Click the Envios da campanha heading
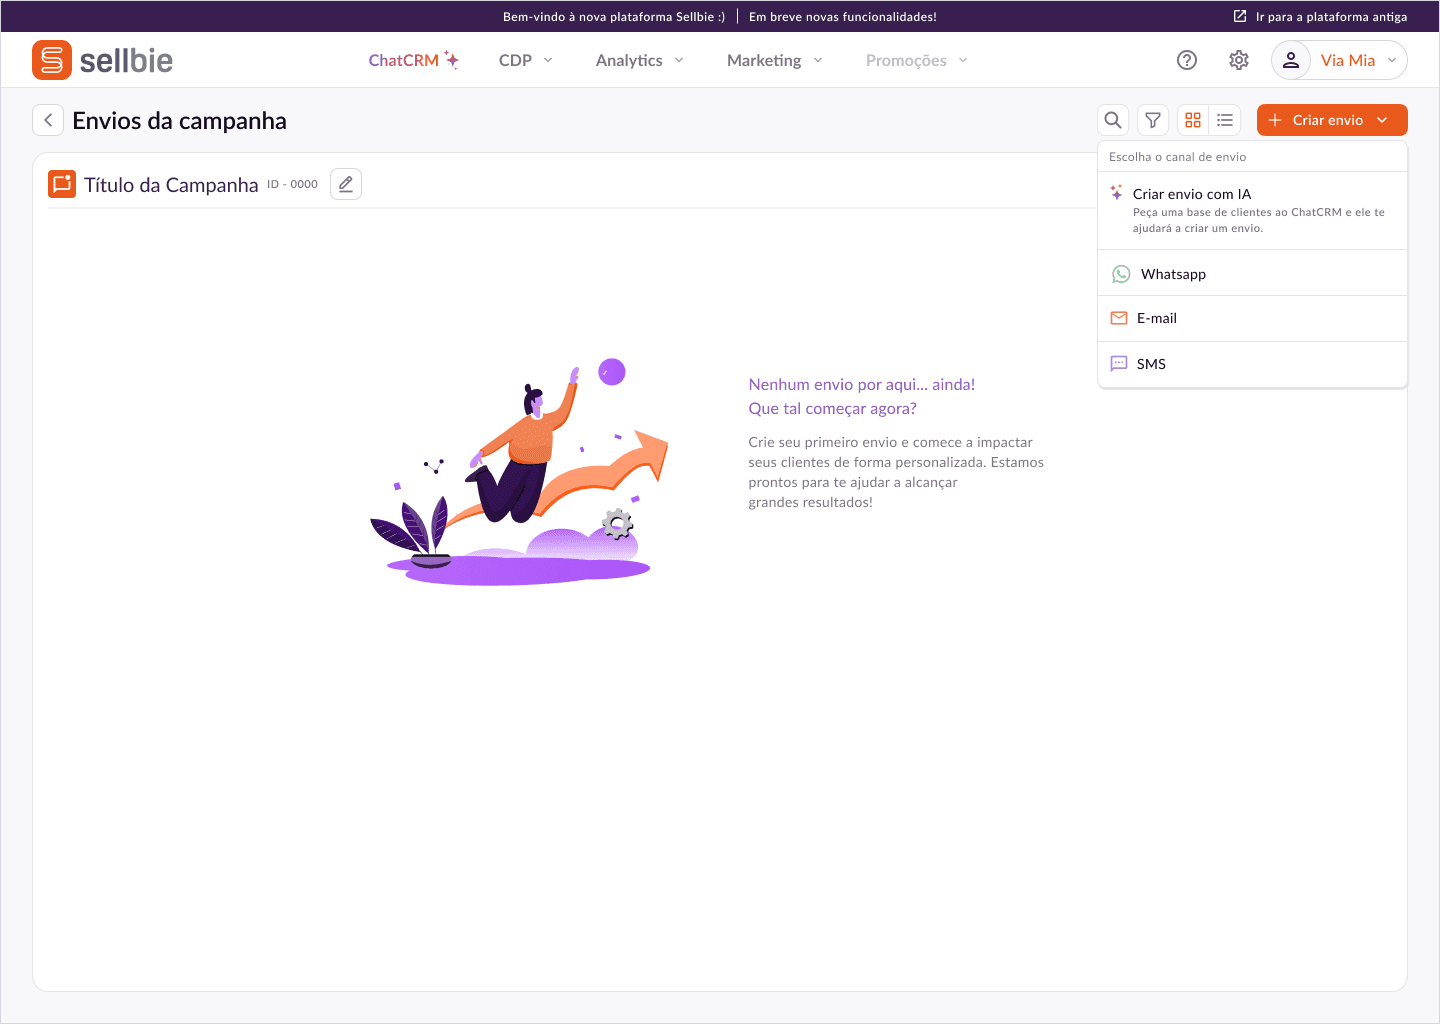1440x1024 pixels. point(179,121)
